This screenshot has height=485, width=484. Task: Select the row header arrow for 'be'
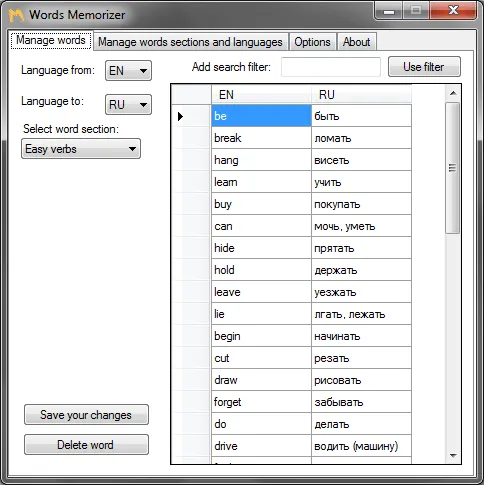click(x=192, y=116)
